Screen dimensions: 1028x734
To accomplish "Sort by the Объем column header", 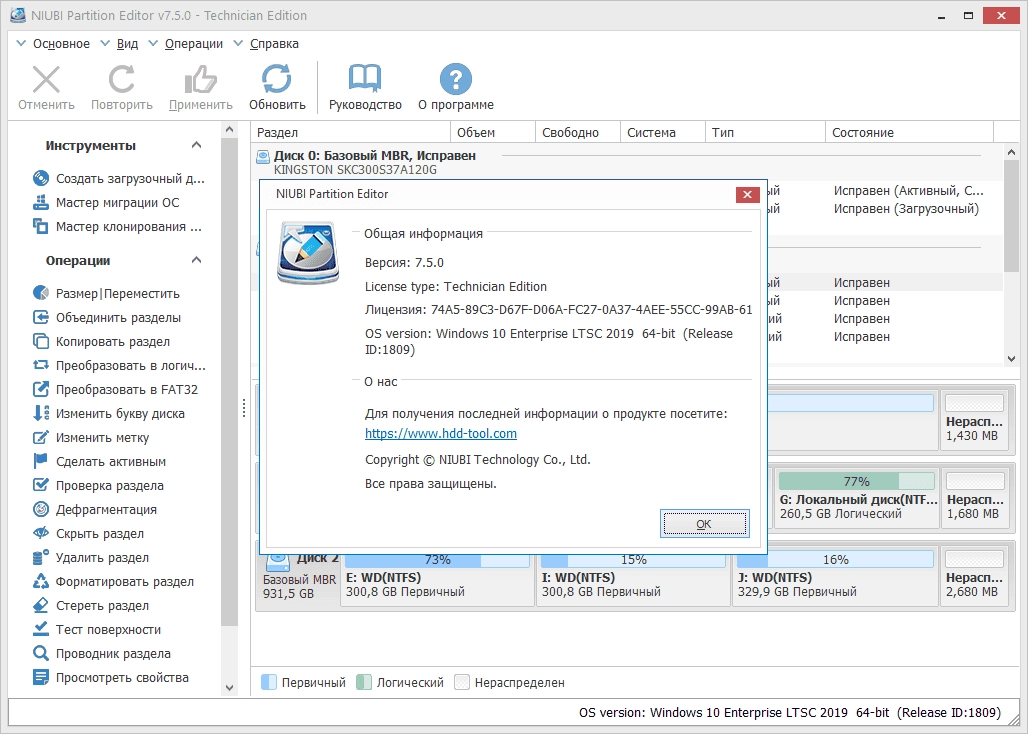I will click(x=493, y=132).
